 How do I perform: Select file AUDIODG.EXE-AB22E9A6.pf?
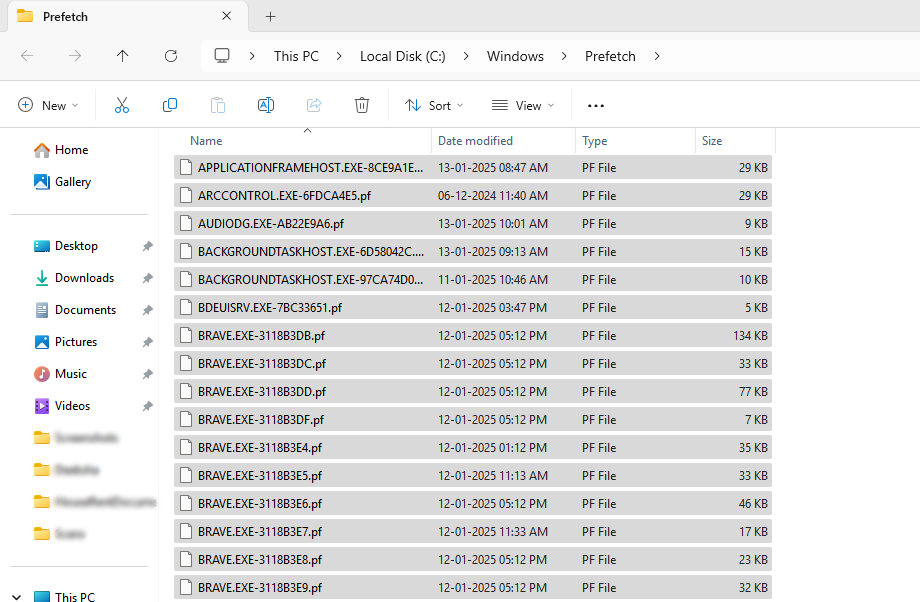pyautogui.click(x=473, y=224)
